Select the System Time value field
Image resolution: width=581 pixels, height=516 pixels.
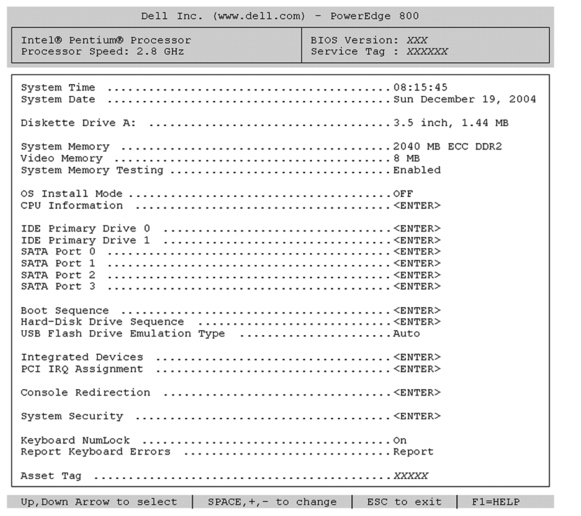[x=420, y=87]
